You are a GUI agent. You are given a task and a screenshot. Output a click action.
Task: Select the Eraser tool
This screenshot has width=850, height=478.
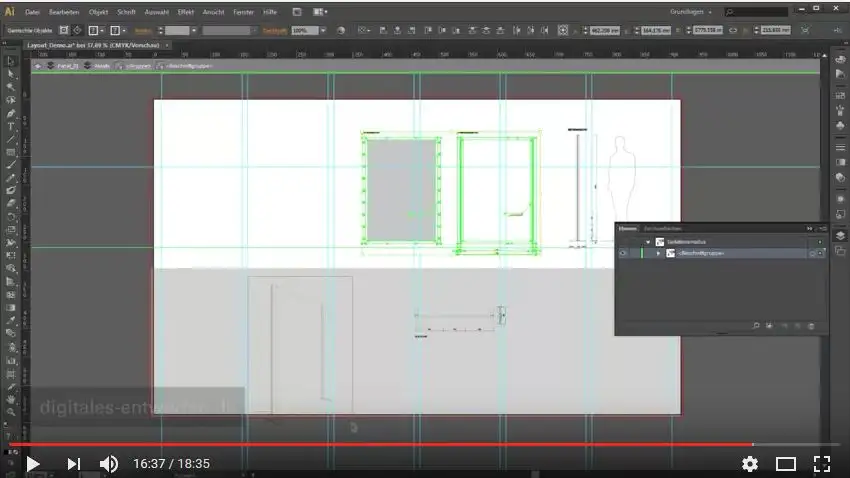[10, 204]
